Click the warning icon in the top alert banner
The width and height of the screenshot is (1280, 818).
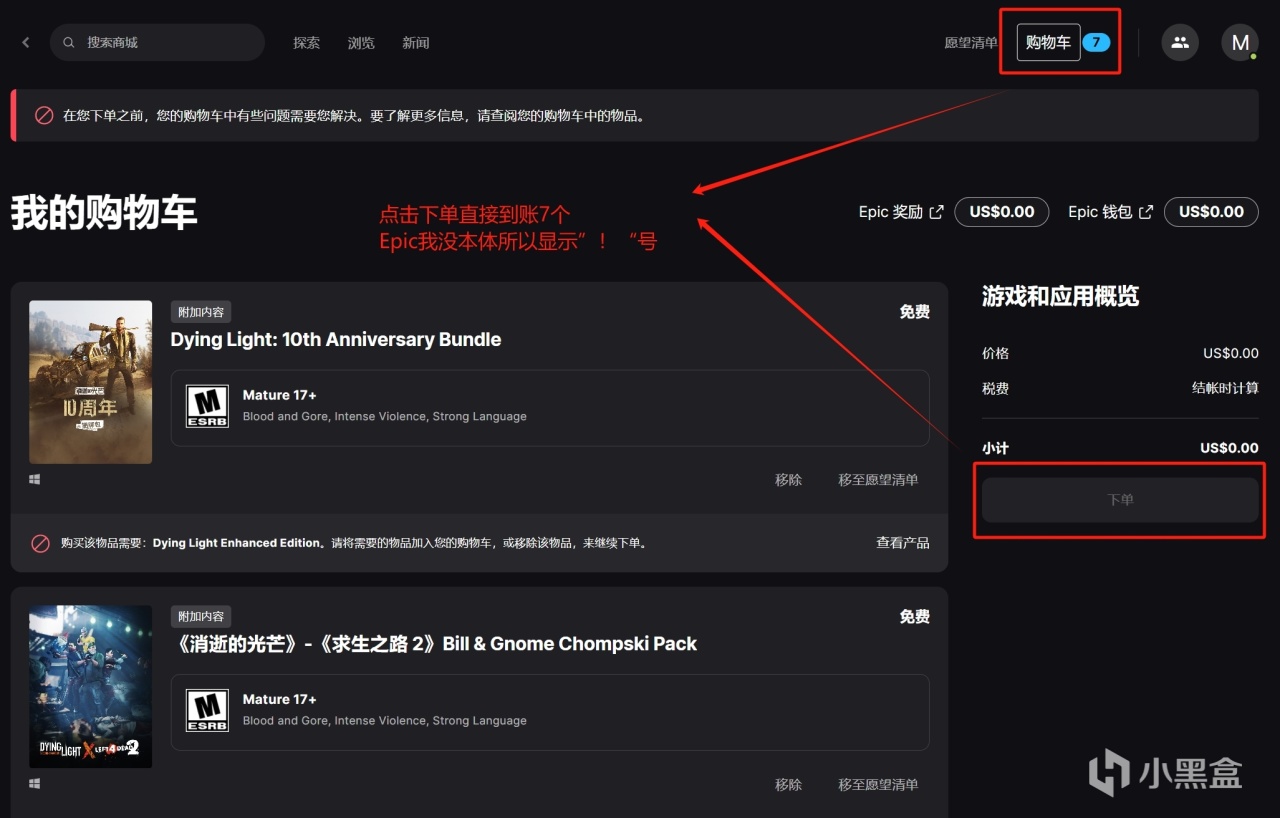tap(44, 115)
